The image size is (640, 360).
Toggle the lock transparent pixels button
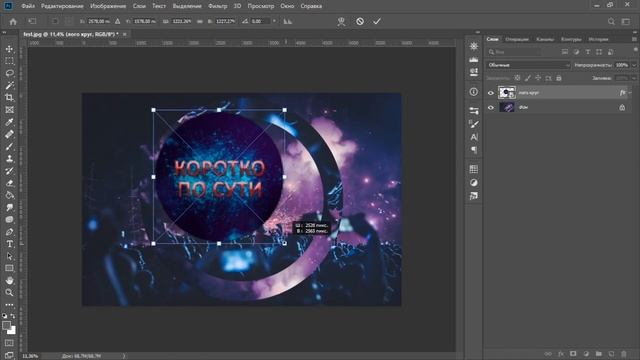click(517, 78)
